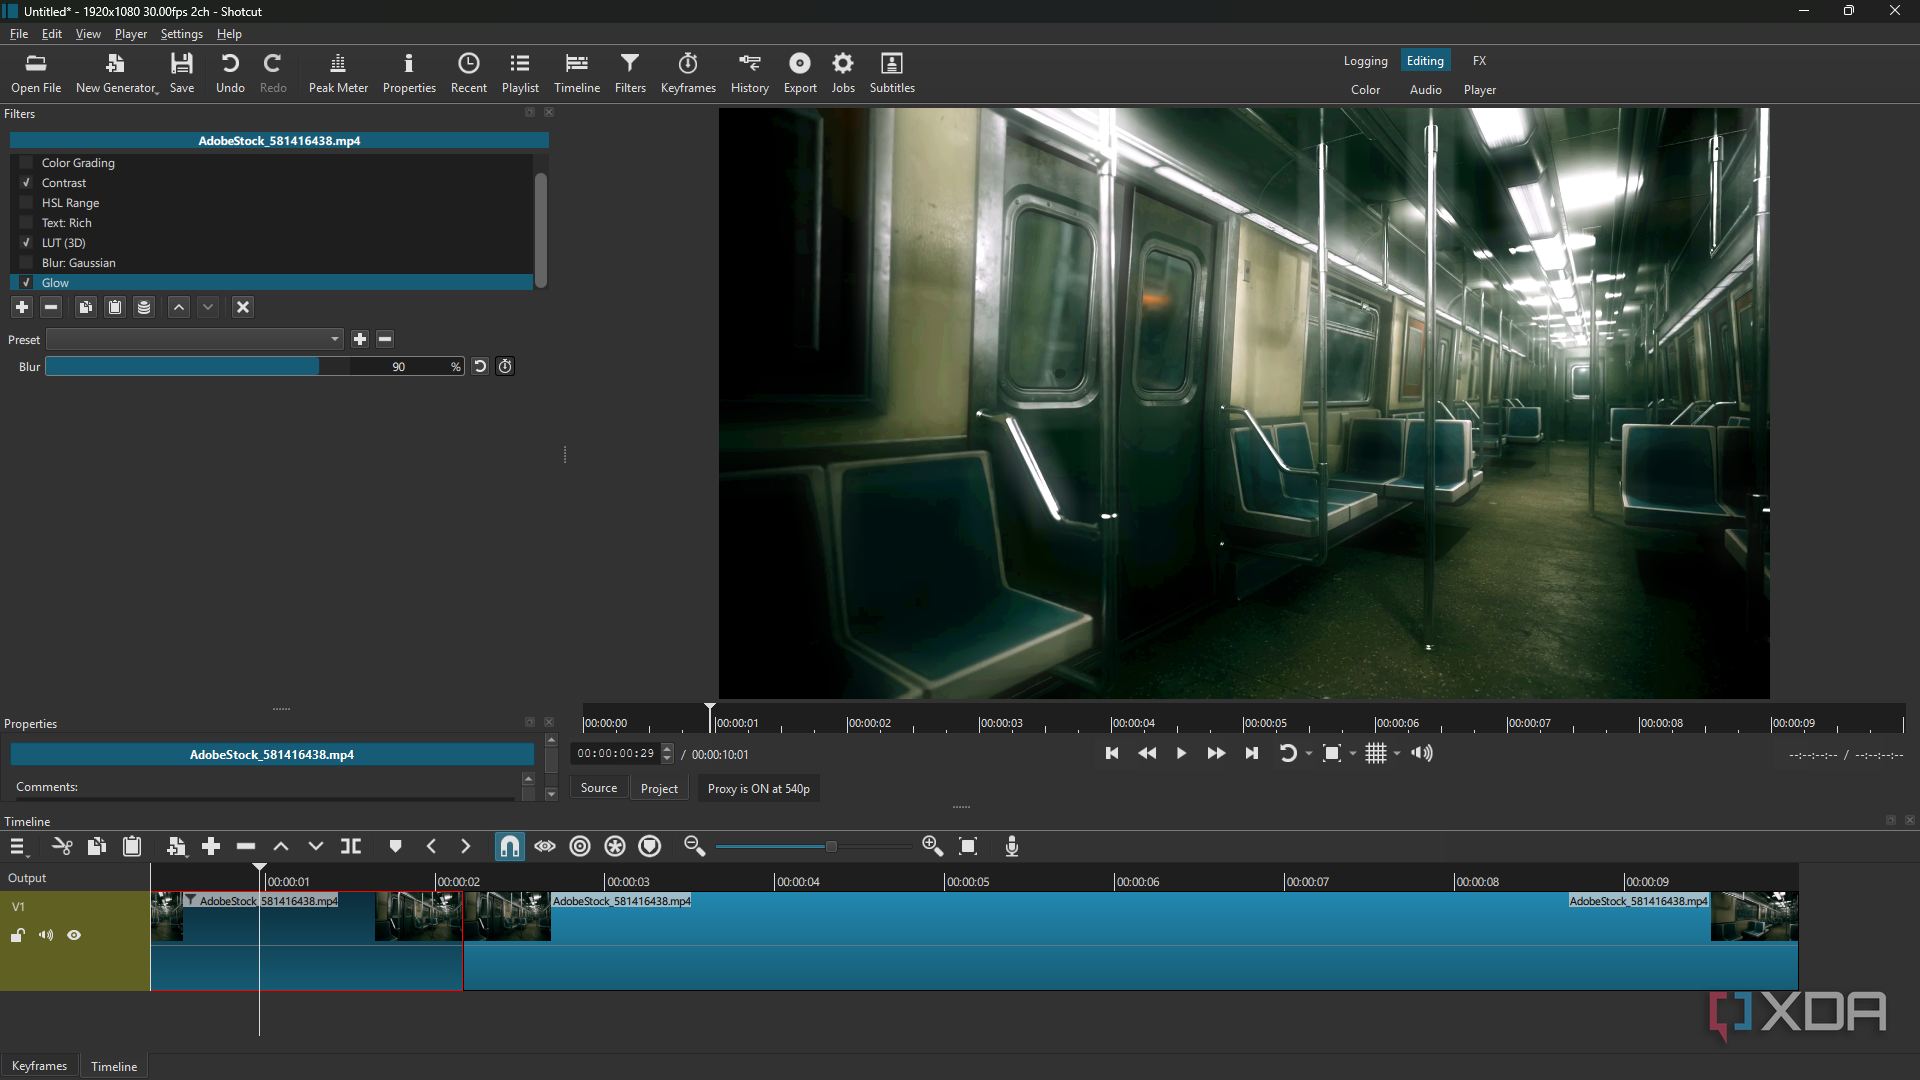This screenshot has height=1080, width=1920.
Task: Switch to the Color layout
Action: pyautogui.click(x=1365, y=90)
